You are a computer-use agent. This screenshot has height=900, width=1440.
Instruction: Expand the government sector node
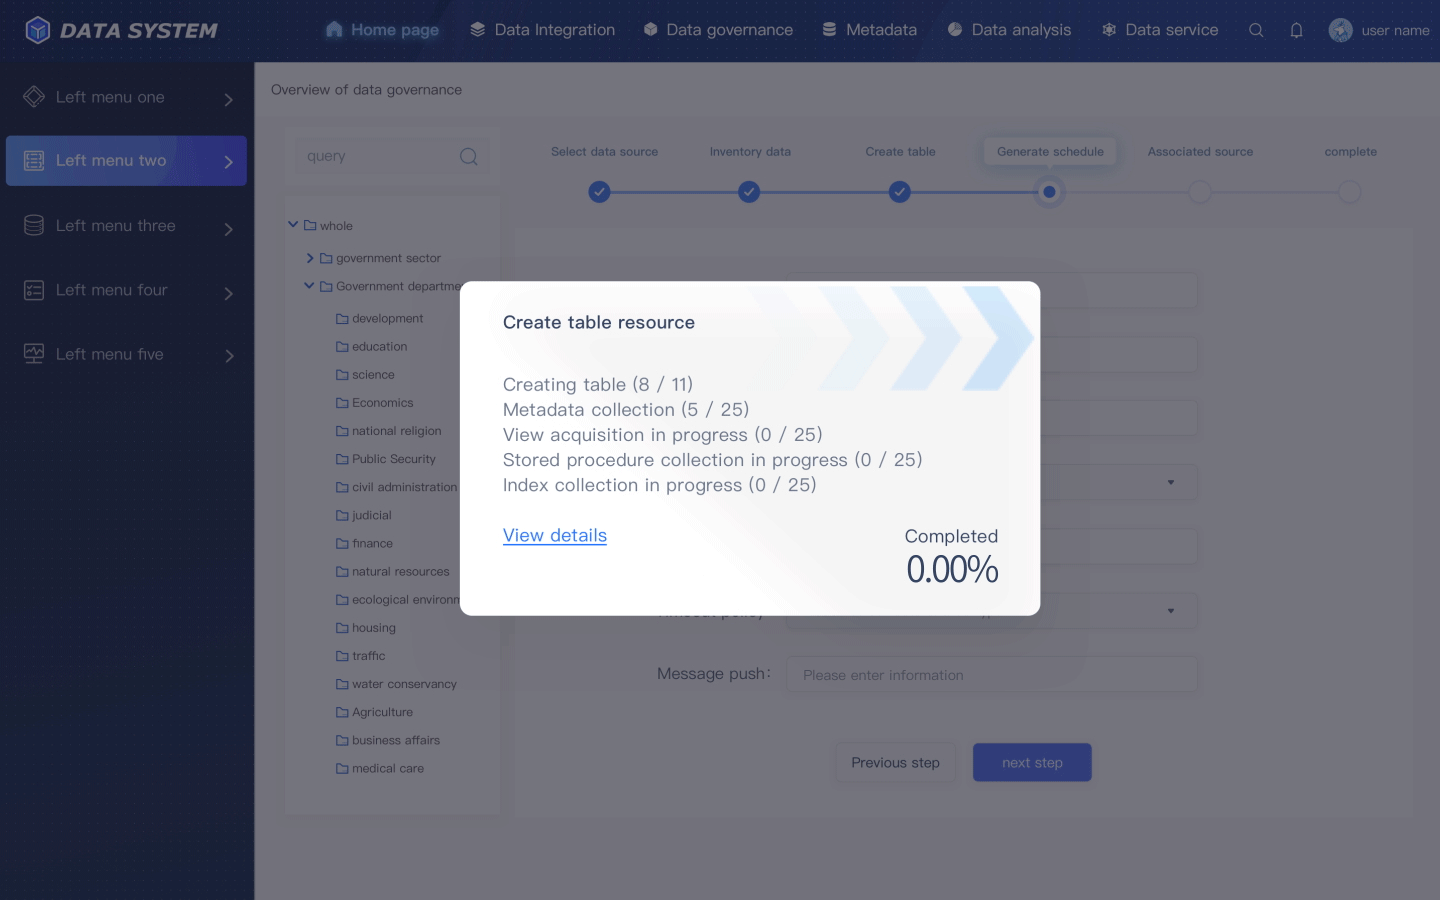(x=310, y=258)
